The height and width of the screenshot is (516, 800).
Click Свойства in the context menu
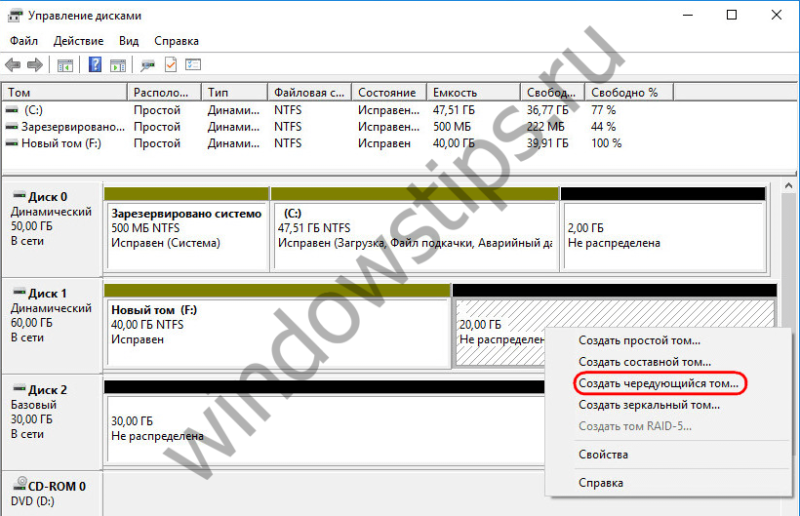[603, 455]
